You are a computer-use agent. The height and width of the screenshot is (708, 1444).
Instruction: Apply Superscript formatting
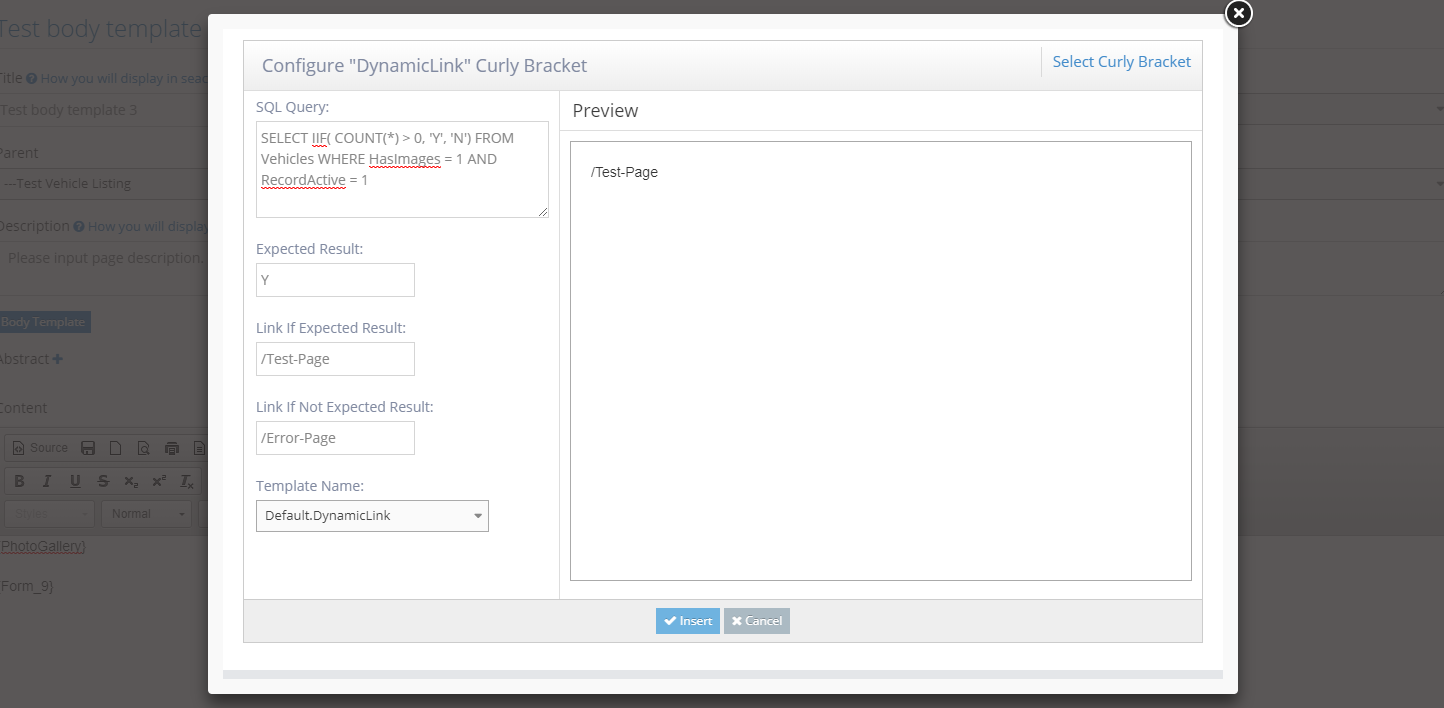[x=159, y=481]
